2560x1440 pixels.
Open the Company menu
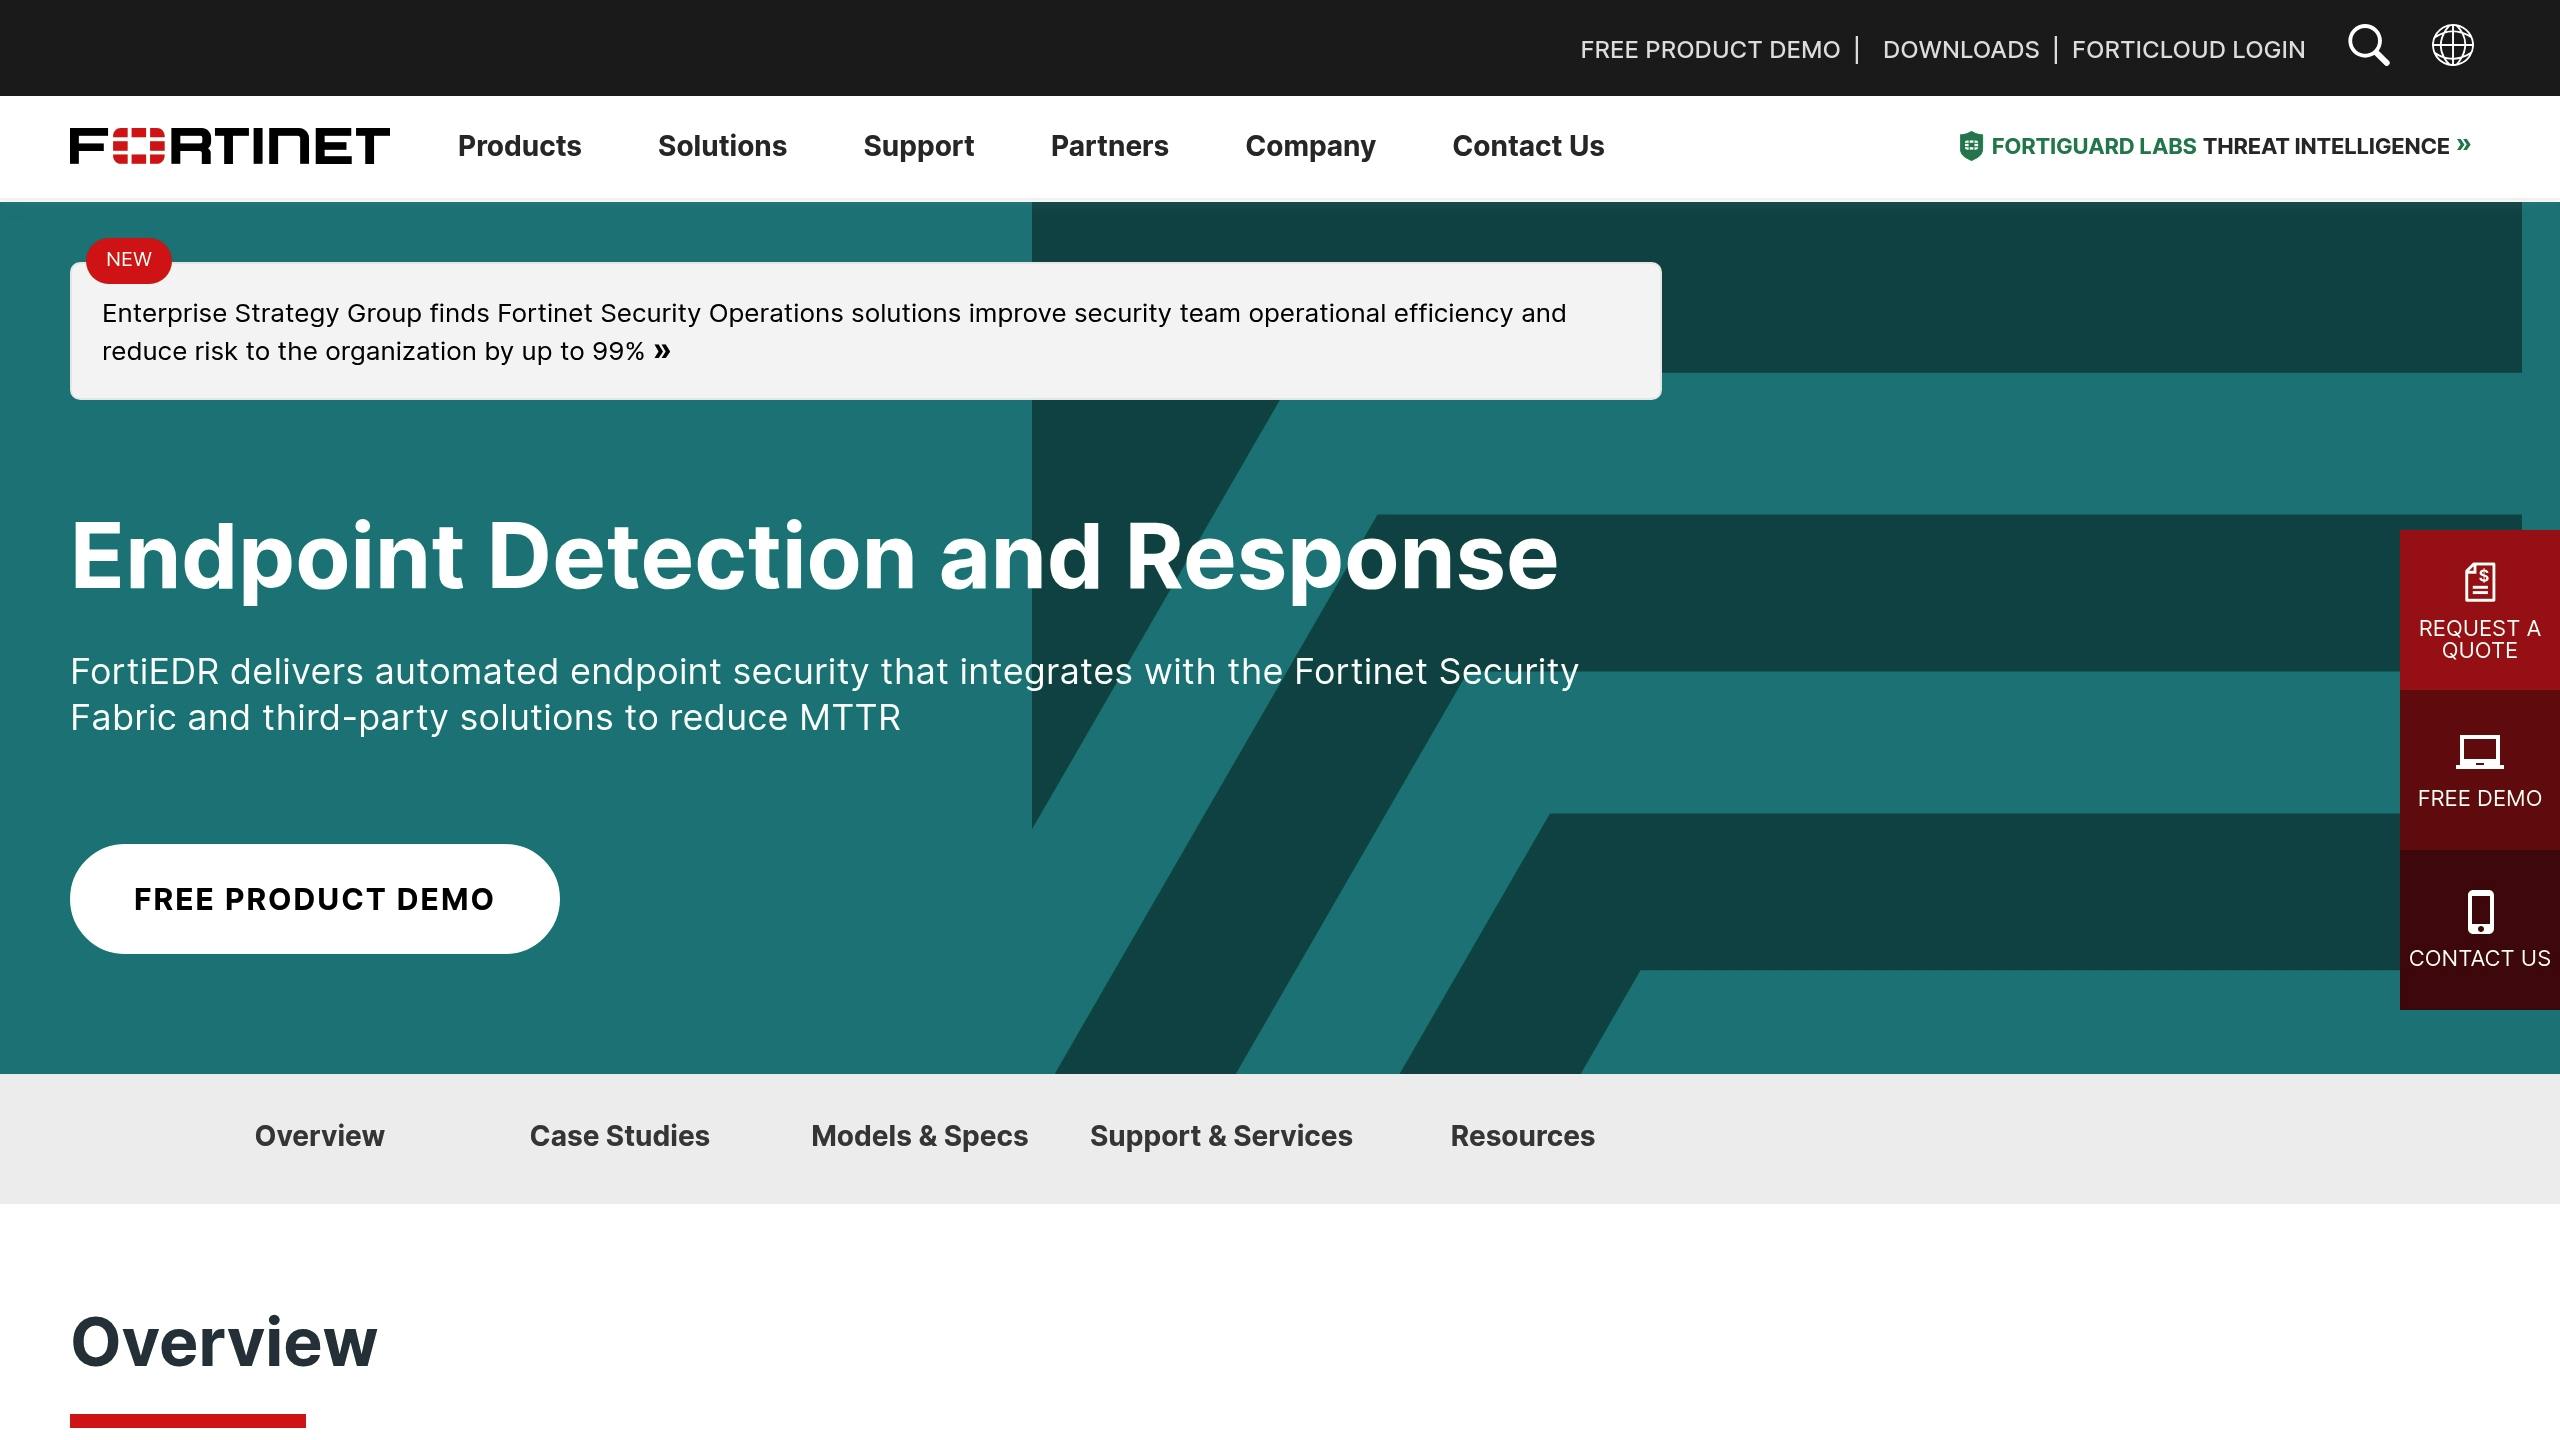[x=1310, y=146]
